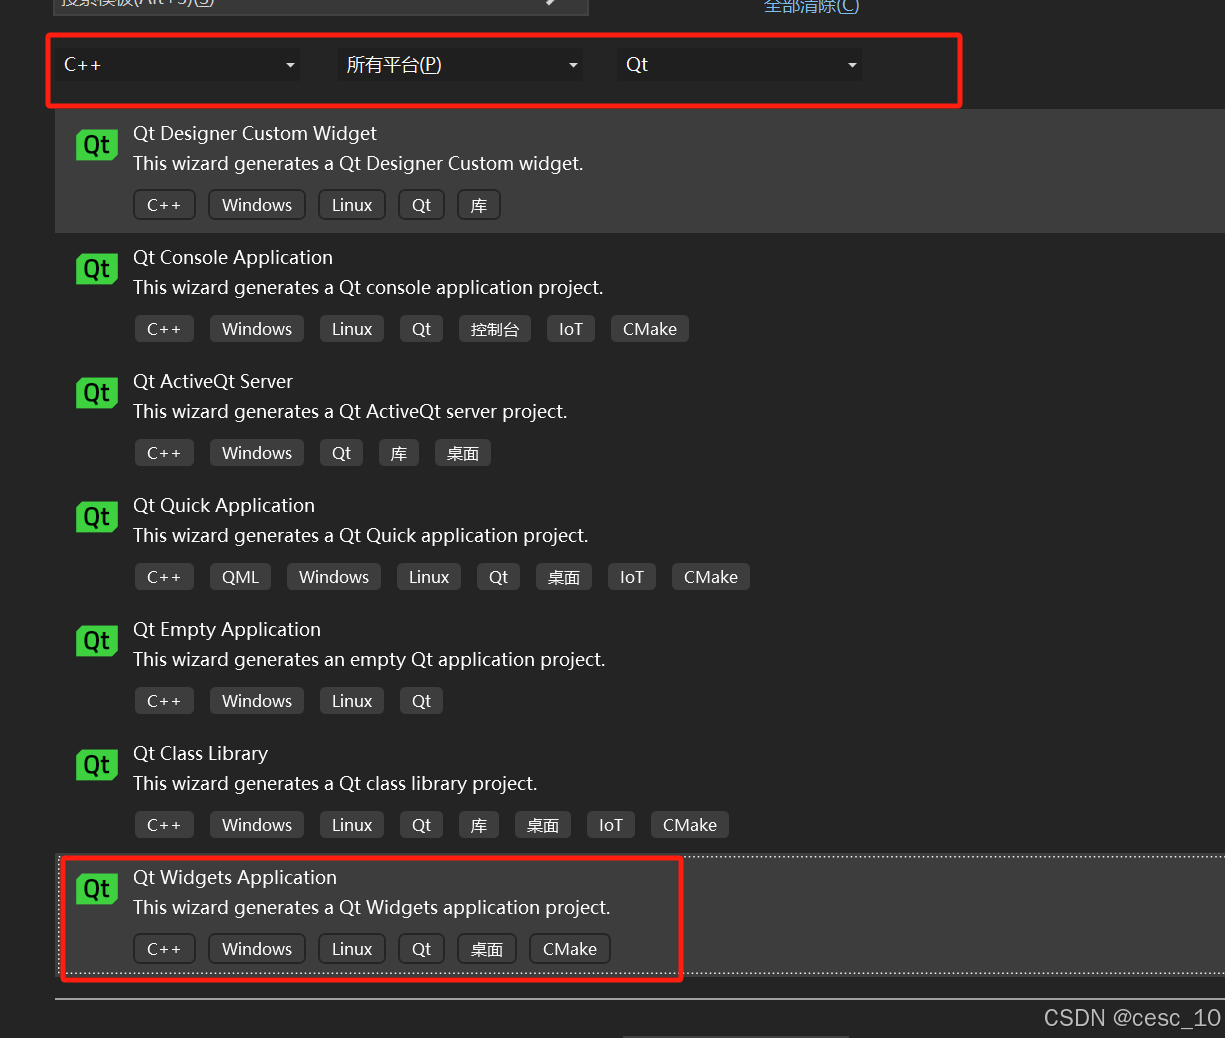Image resolution: width=1225 pixels, height=1038 pixels.
Task: Click 'This wizard generates a Qt Widgets application project.'
Action: (x=372, y=907)
